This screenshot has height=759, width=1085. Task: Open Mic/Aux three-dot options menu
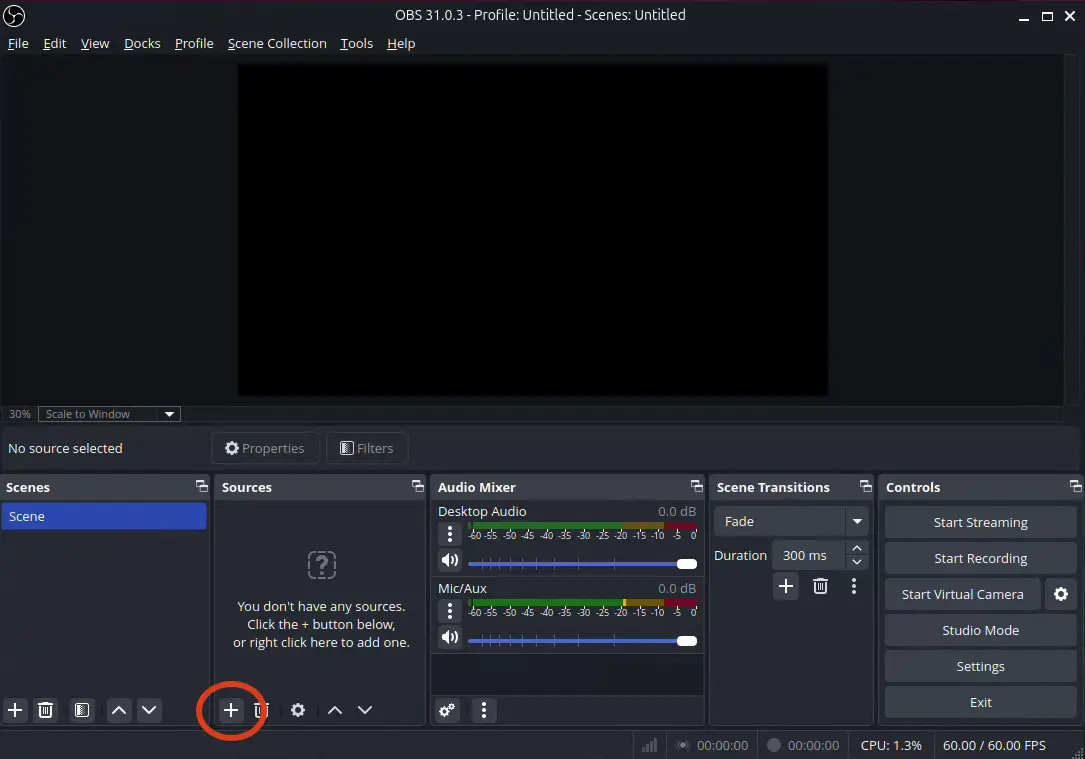pos(450,611)
